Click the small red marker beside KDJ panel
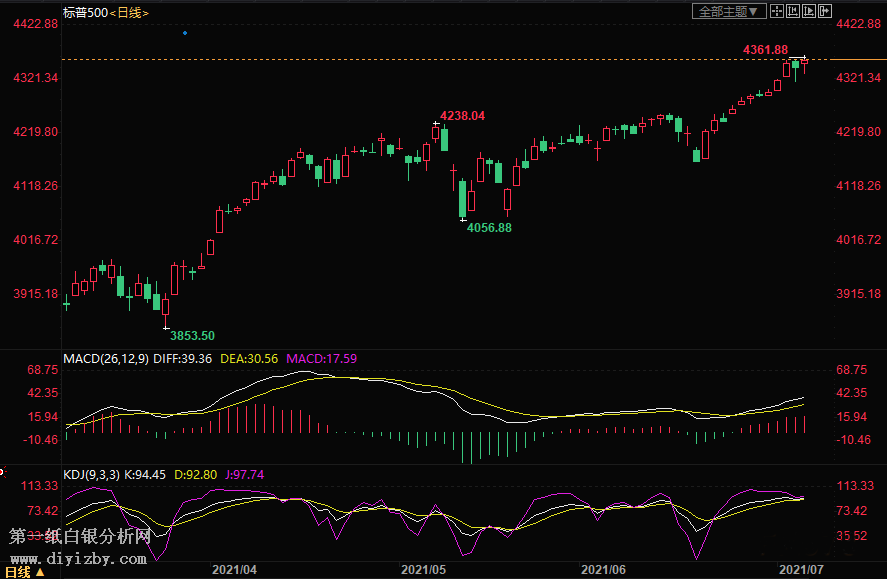 pos(3,472)
